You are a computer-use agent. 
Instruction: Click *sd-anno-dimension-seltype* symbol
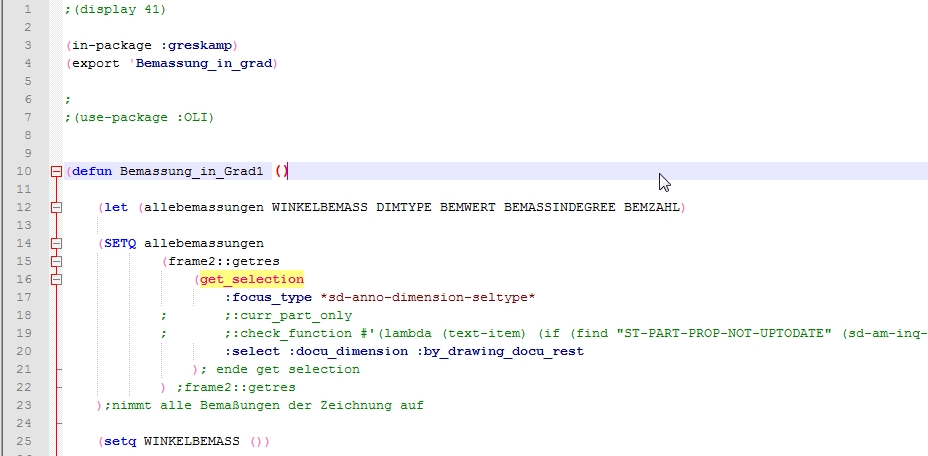tap(428, 297)
